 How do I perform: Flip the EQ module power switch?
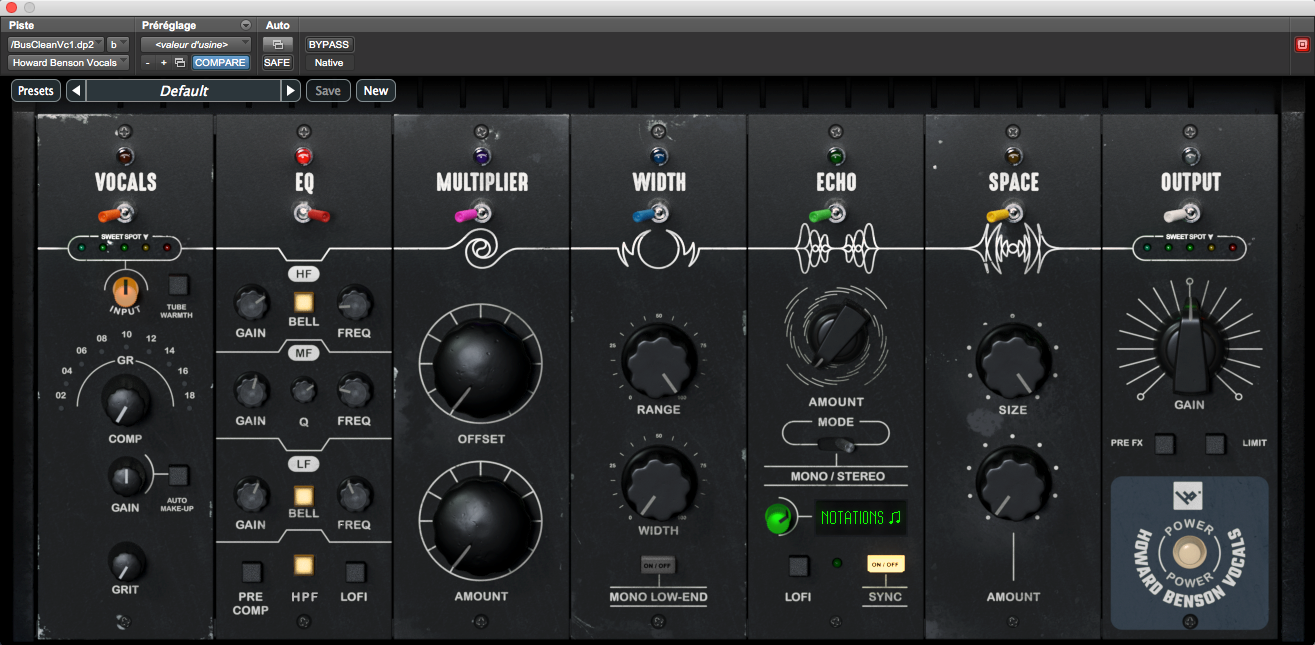(303, 213)
